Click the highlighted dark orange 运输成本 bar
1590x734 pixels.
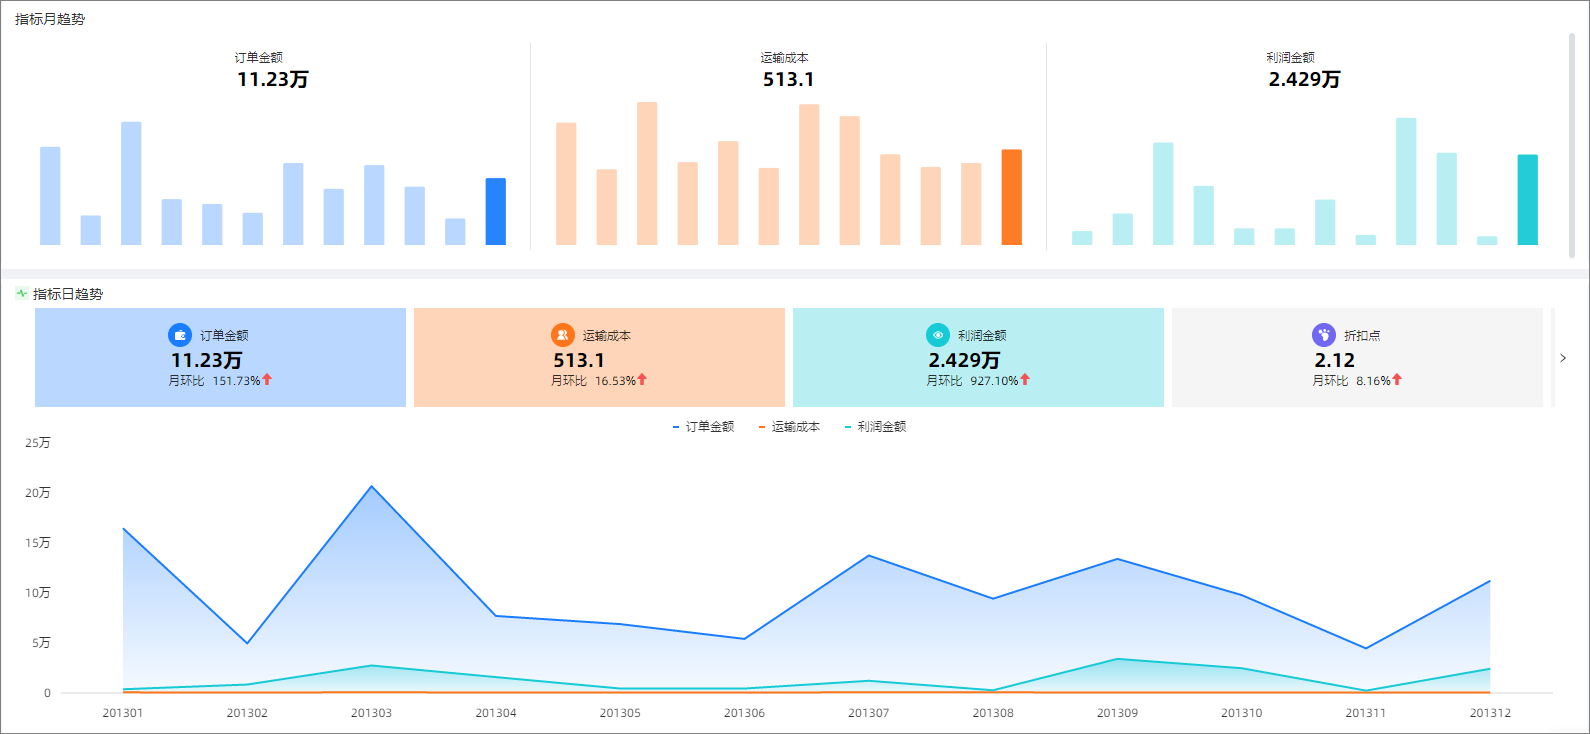pyautogui.click(x=1011, y=197)
